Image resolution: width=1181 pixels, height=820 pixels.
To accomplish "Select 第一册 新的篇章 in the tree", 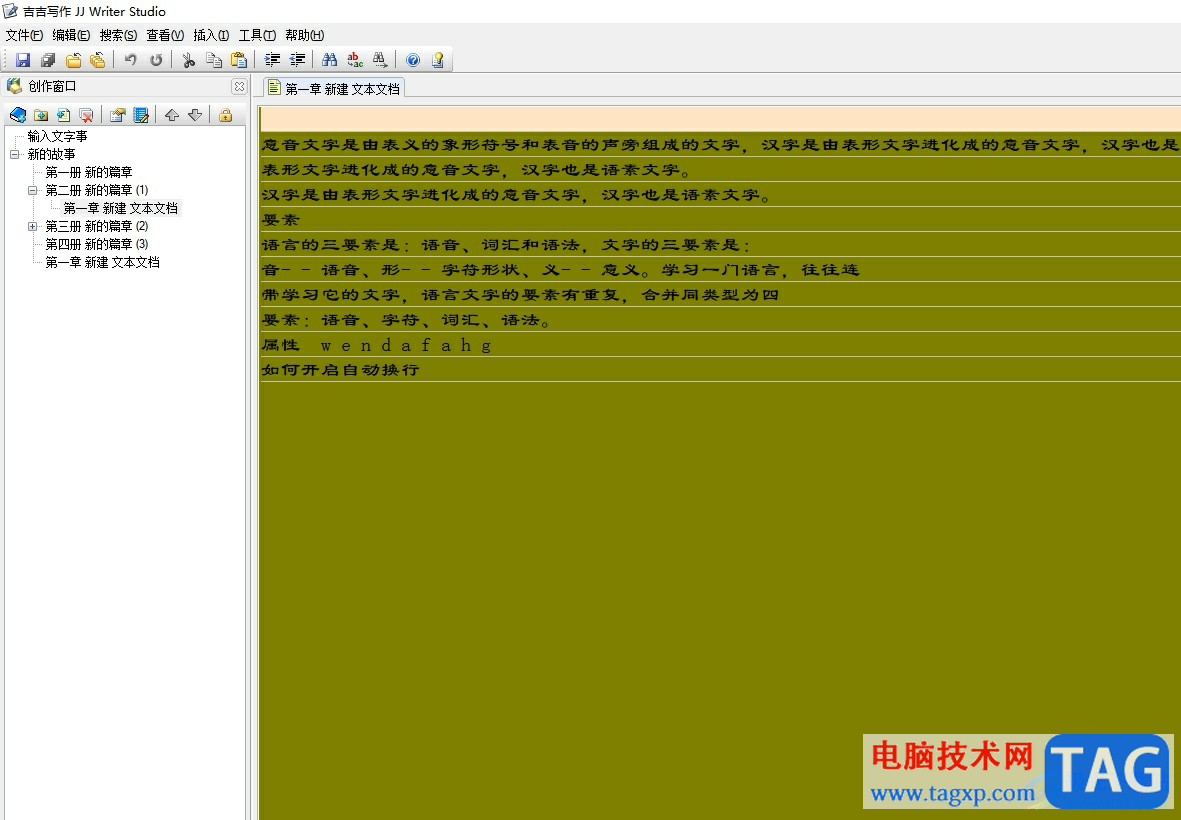I will (89, 172).
